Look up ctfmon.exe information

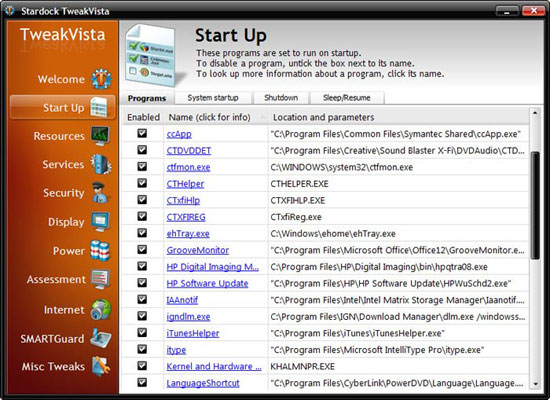(x=188, y=167)
